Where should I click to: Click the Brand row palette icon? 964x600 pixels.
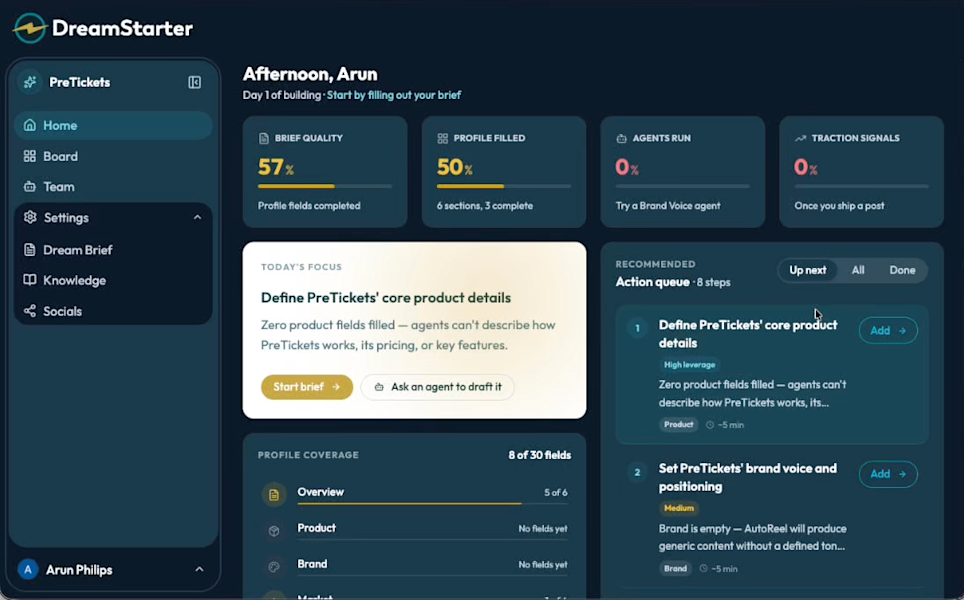[x=274, y=567]
